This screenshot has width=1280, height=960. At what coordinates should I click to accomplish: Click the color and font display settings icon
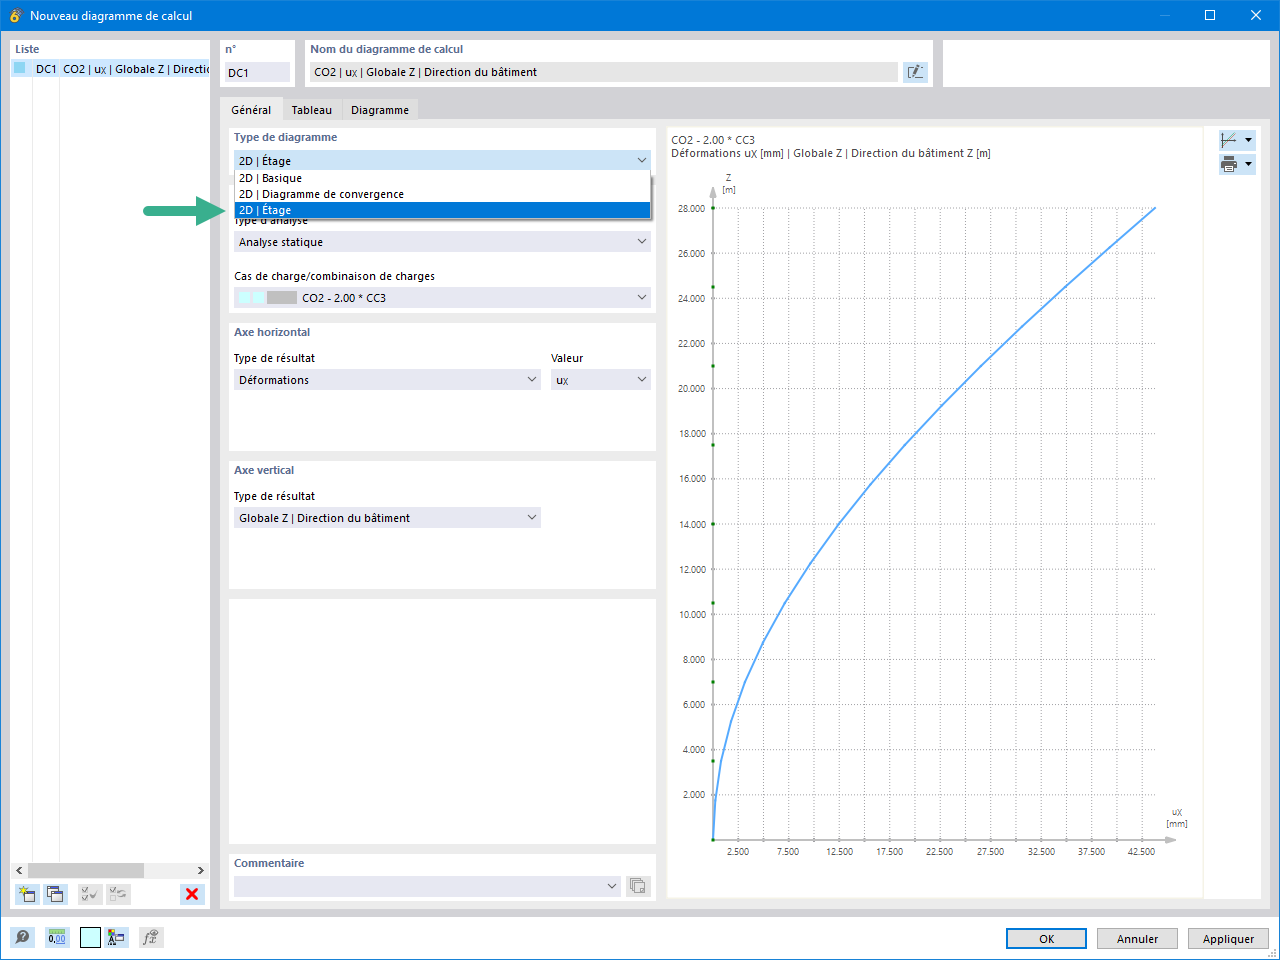pyautogui.click(x=117, y=937)
